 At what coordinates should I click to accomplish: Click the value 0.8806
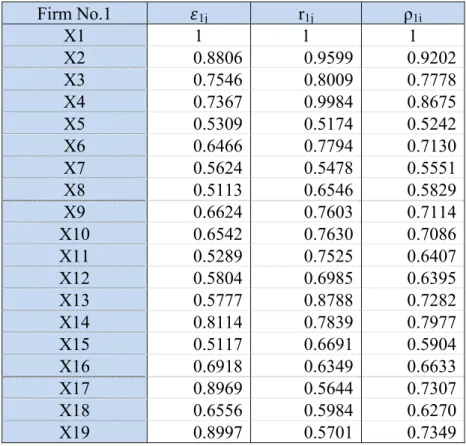click(x=218, y=58)
